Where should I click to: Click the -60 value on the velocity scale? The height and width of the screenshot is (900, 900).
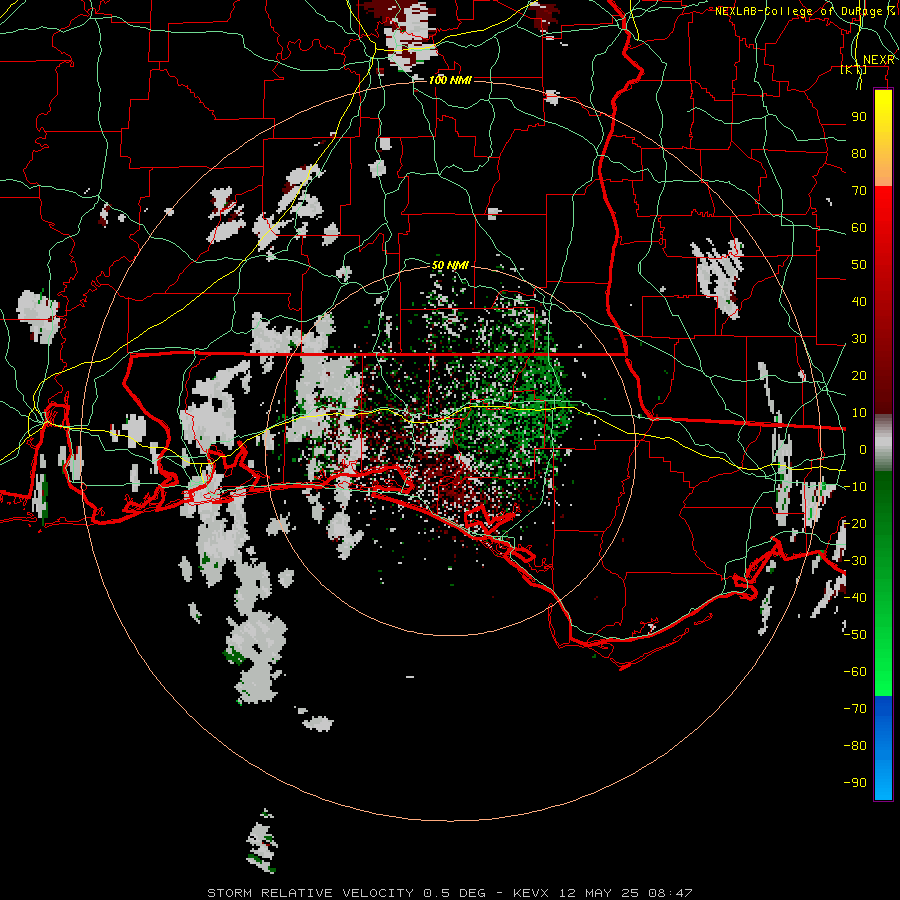[855, 672]
